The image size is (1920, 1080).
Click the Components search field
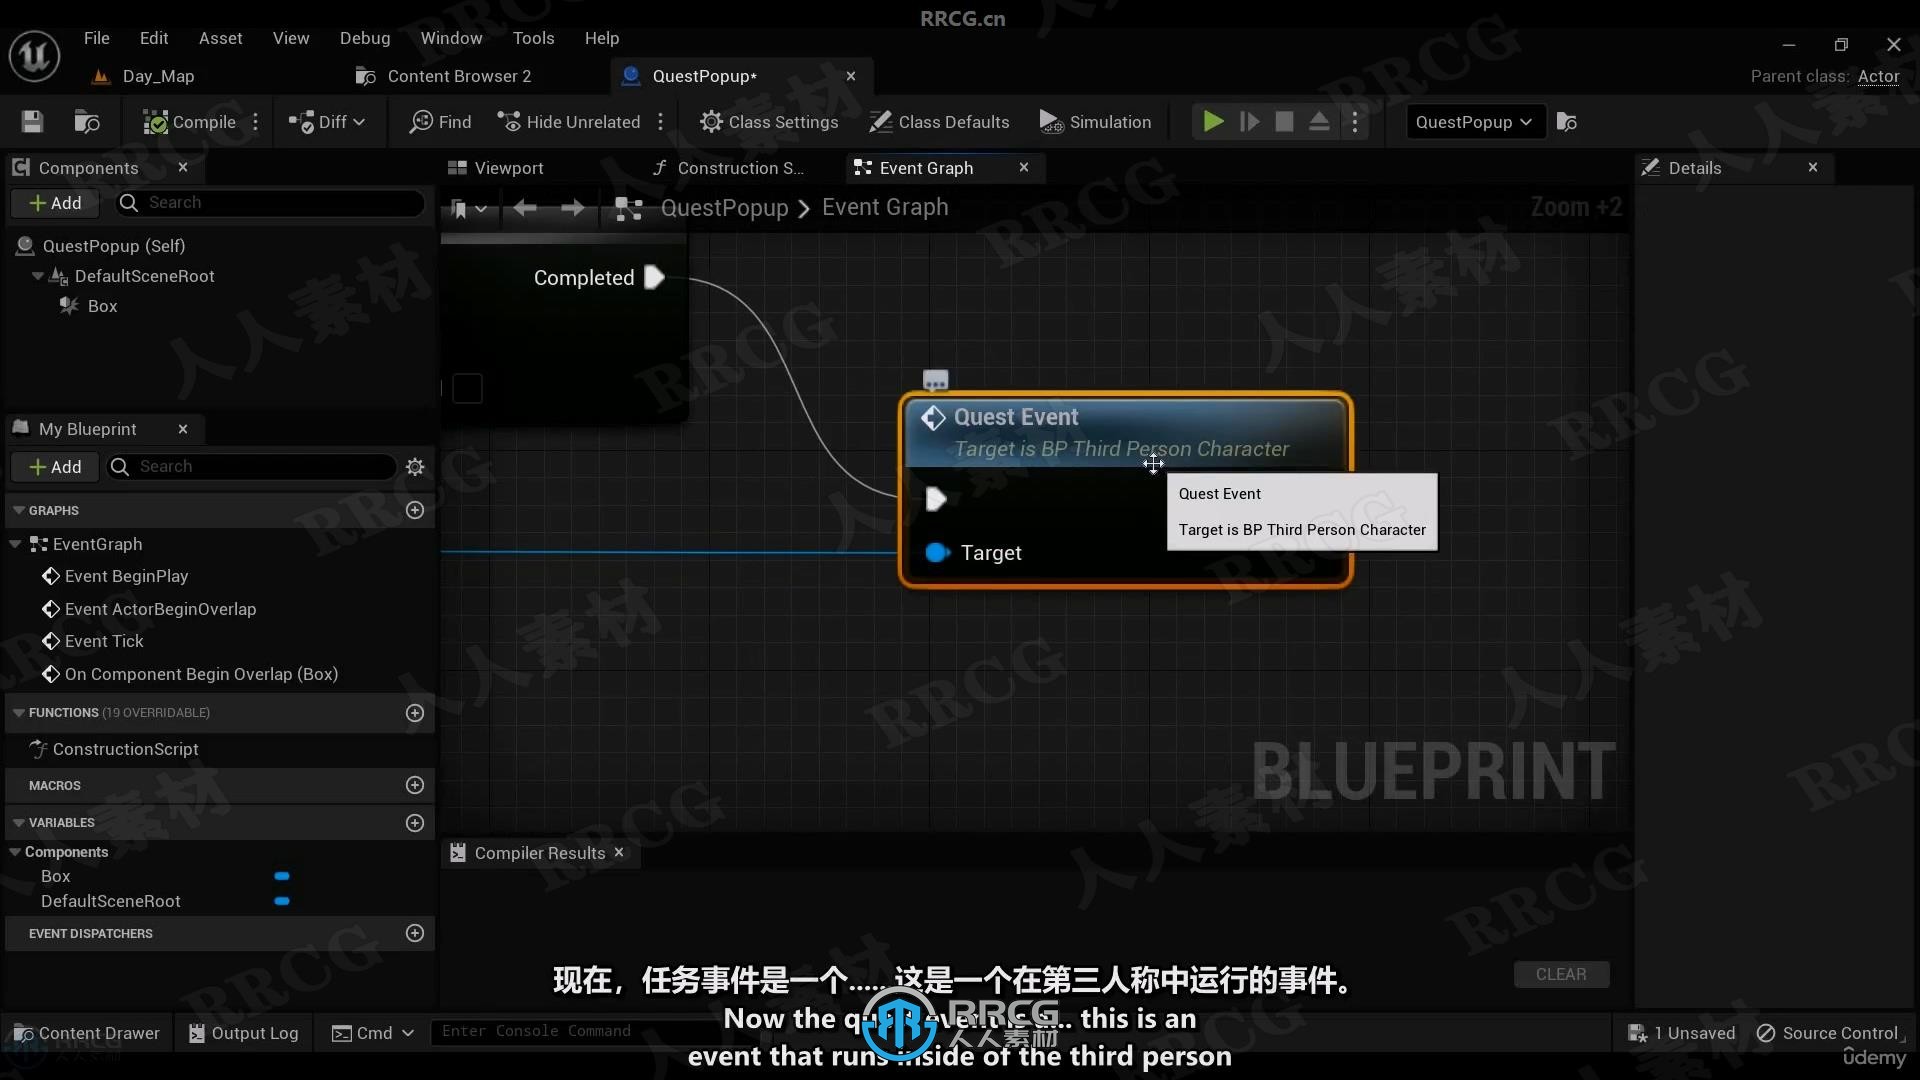[x=272, y=203]
